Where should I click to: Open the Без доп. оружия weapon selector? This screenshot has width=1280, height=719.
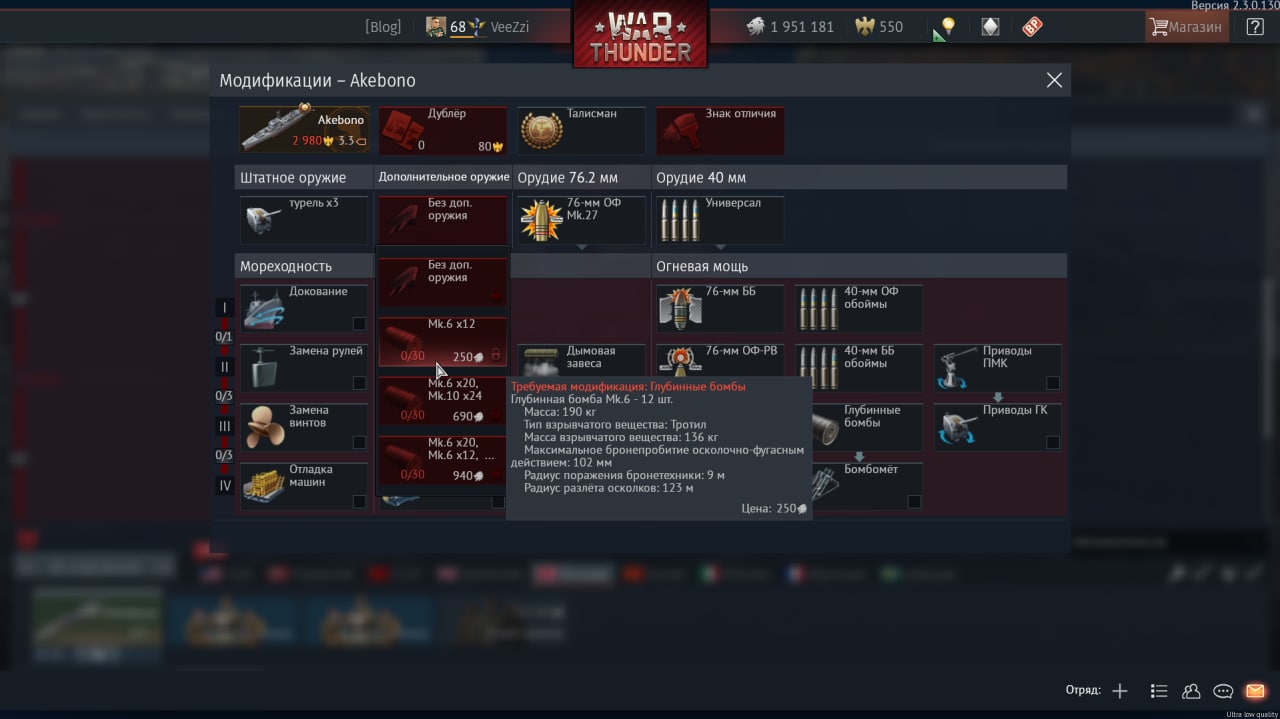point(442,220)
